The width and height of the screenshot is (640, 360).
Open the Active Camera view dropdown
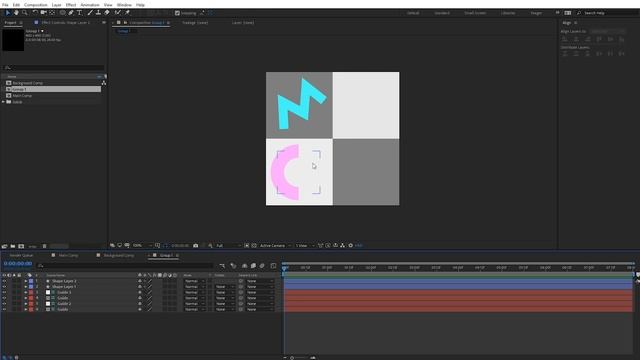(x=275, y=246)
